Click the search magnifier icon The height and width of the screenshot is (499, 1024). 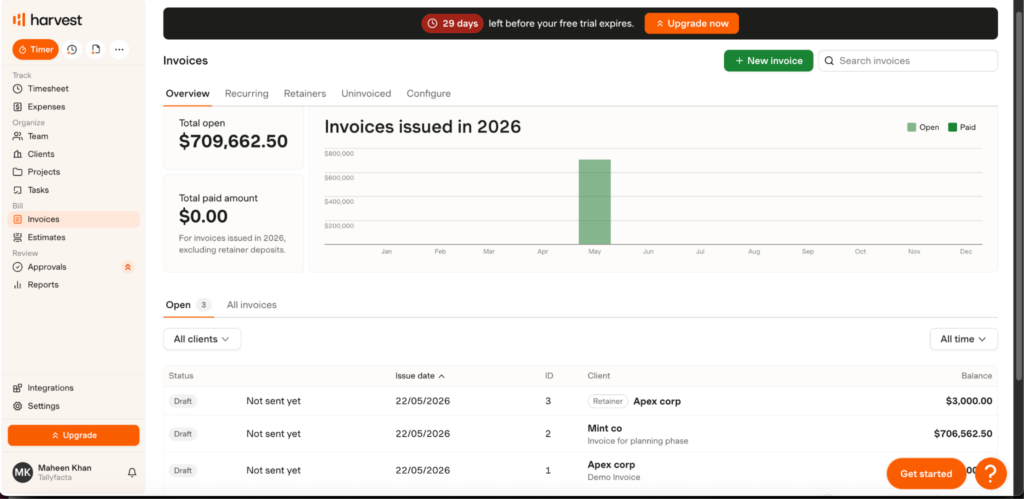[829, 61]
